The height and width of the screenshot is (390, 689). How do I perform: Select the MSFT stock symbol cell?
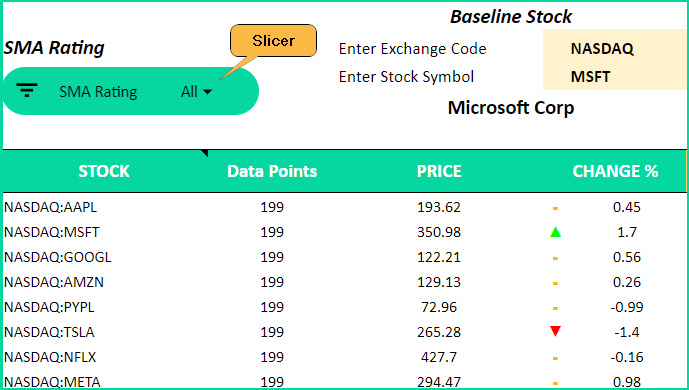click(614, 76)
